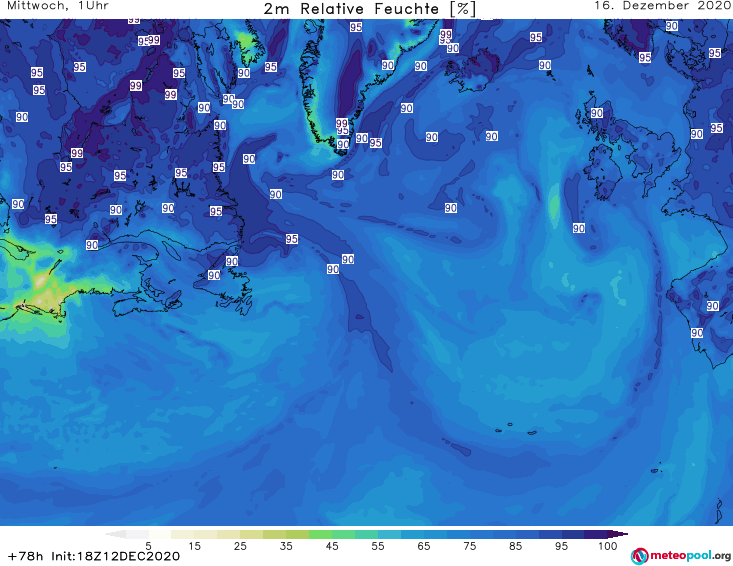
Task: Click the legend value '15'
Action: 194,545
